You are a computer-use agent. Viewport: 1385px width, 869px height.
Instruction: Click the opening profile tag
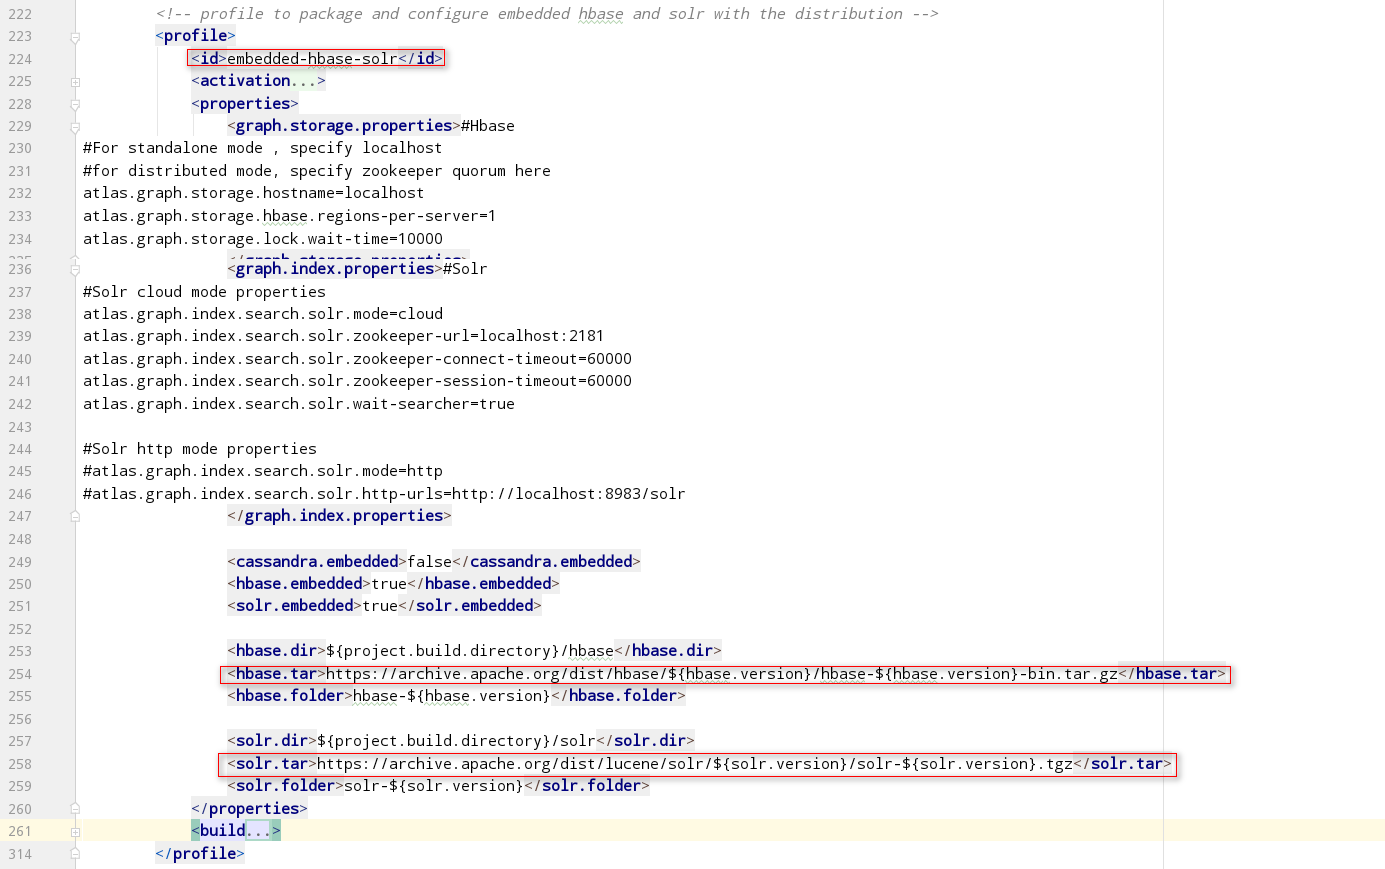pyautogui.click(x=196, y=36)
